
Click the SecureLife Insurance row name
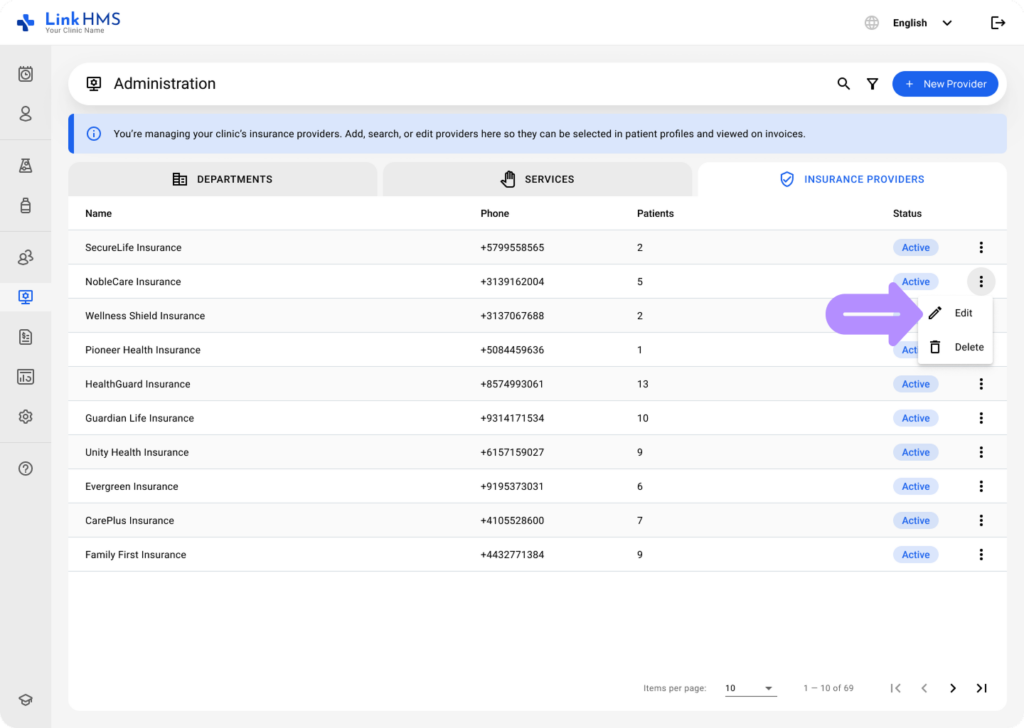(x=133, y=247)
